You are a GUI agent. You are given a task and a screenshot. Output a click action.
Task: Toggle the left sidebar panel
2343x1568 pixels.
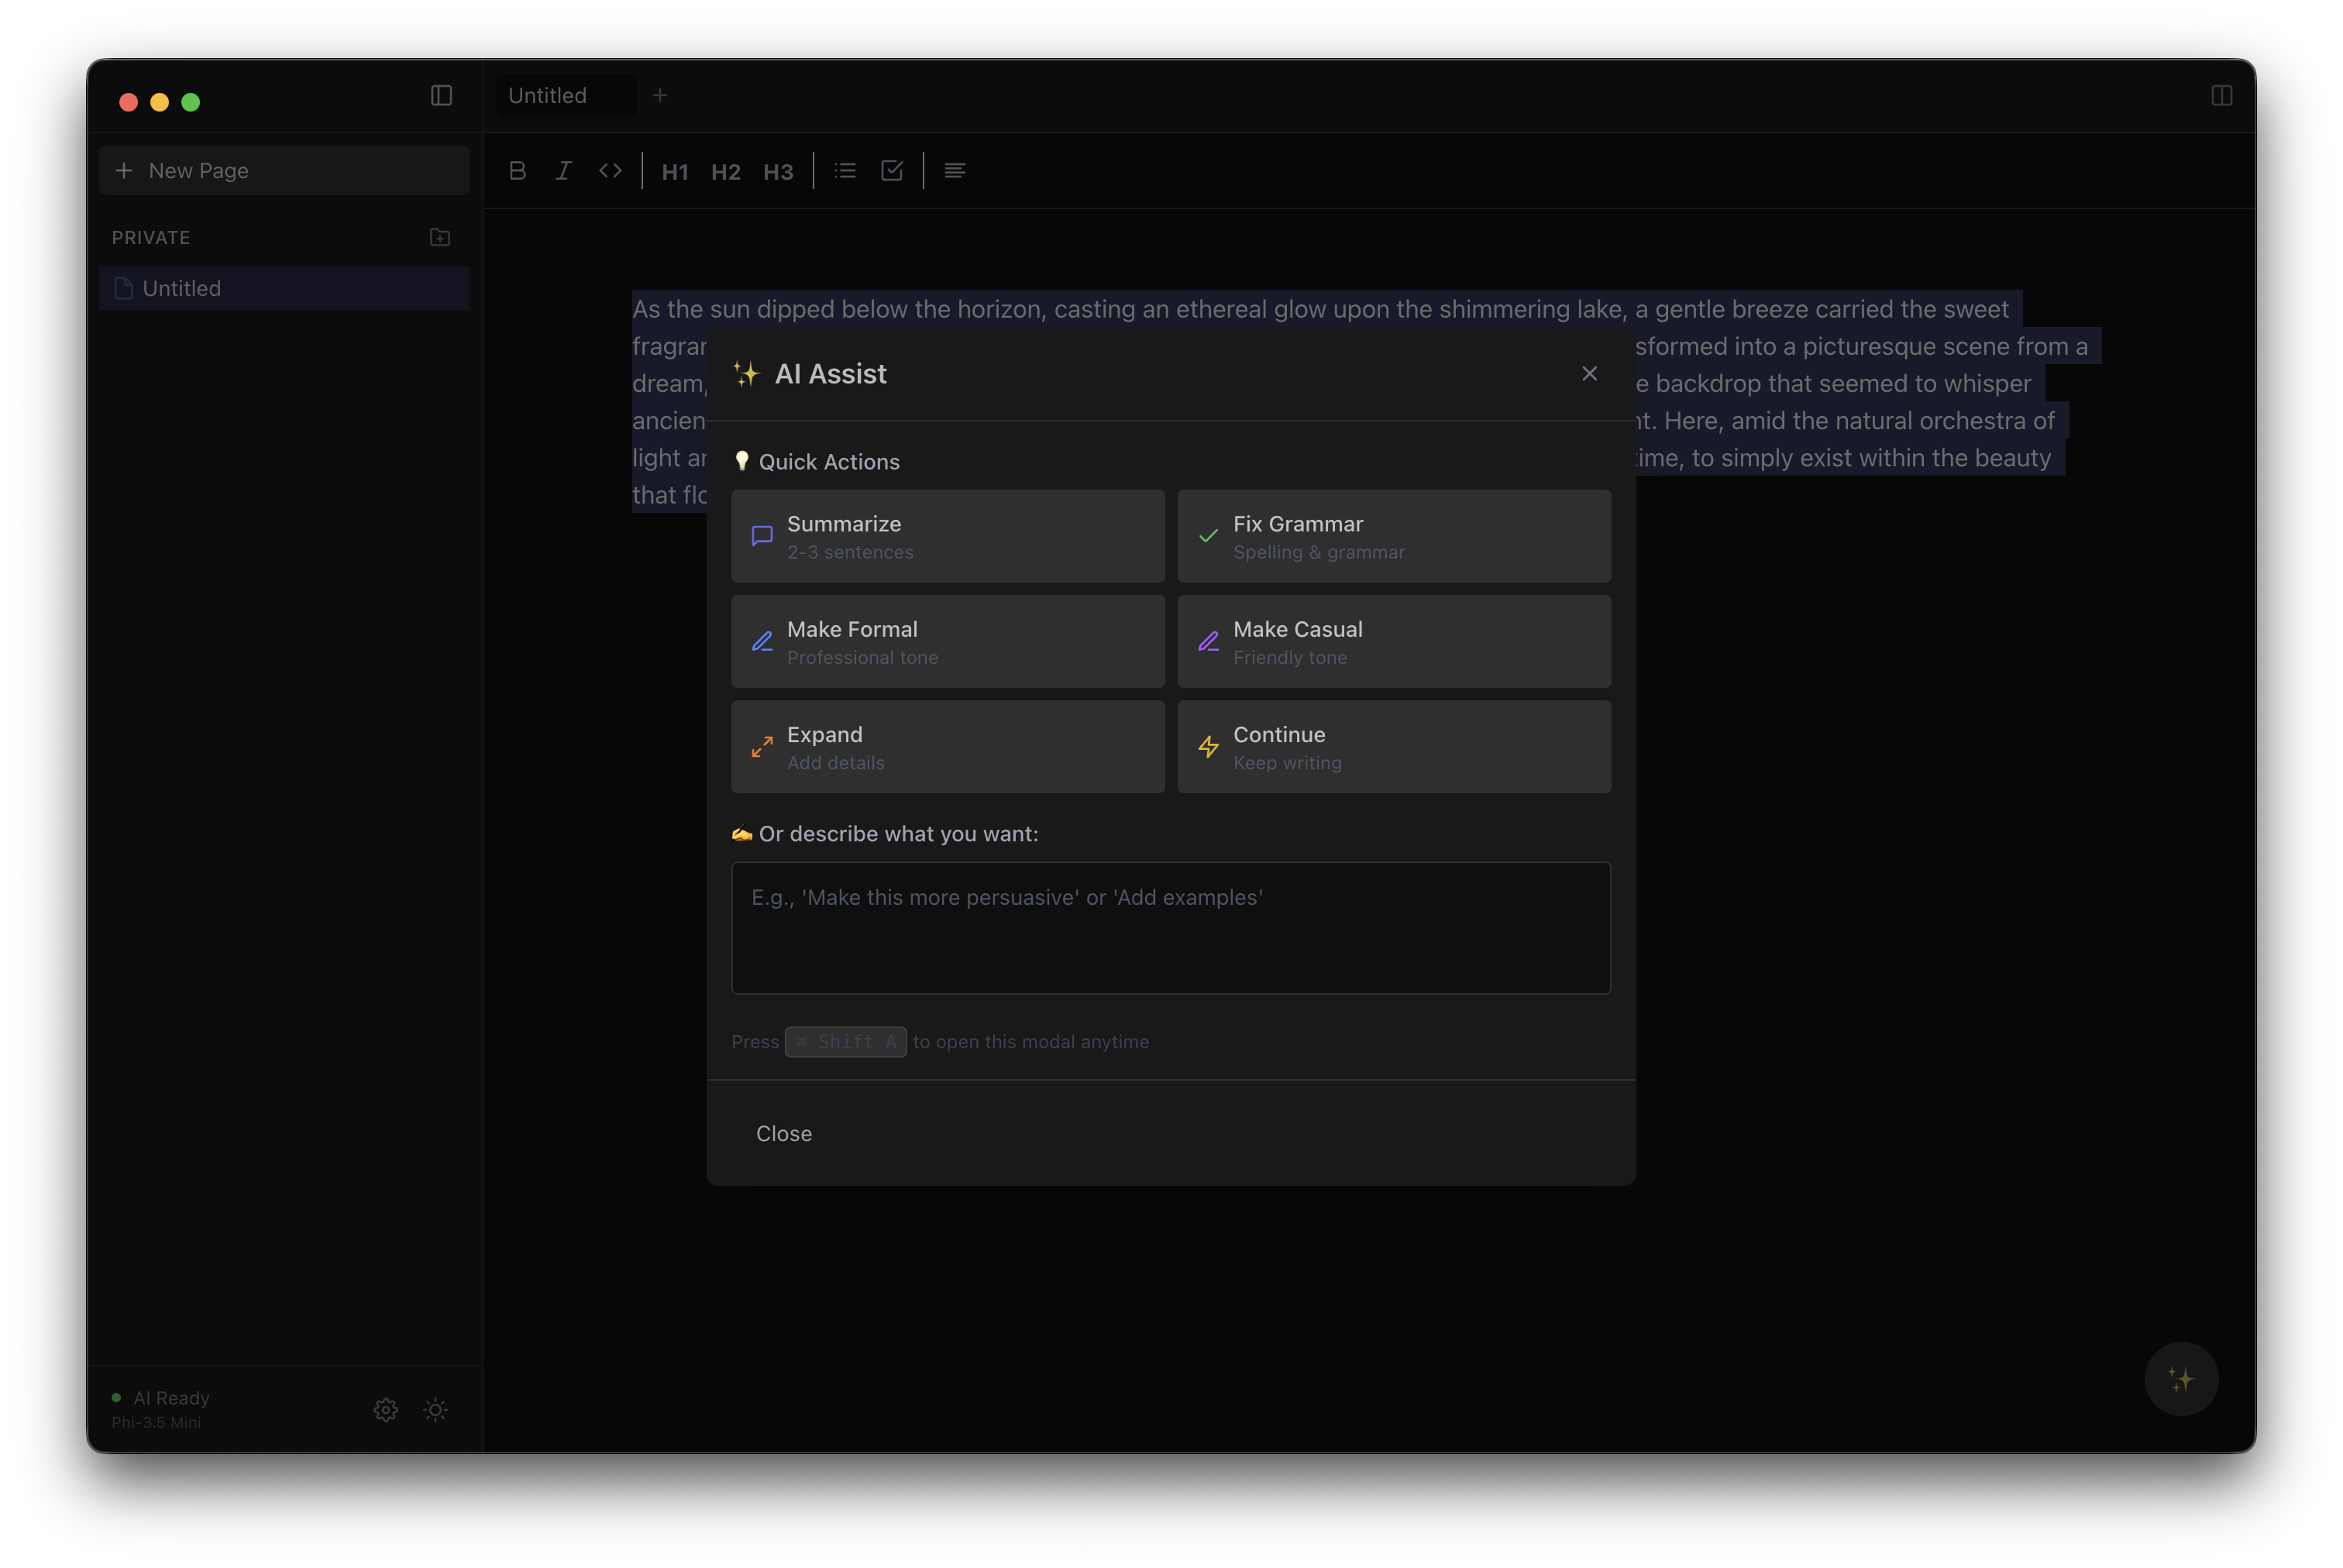click(441, 96)
